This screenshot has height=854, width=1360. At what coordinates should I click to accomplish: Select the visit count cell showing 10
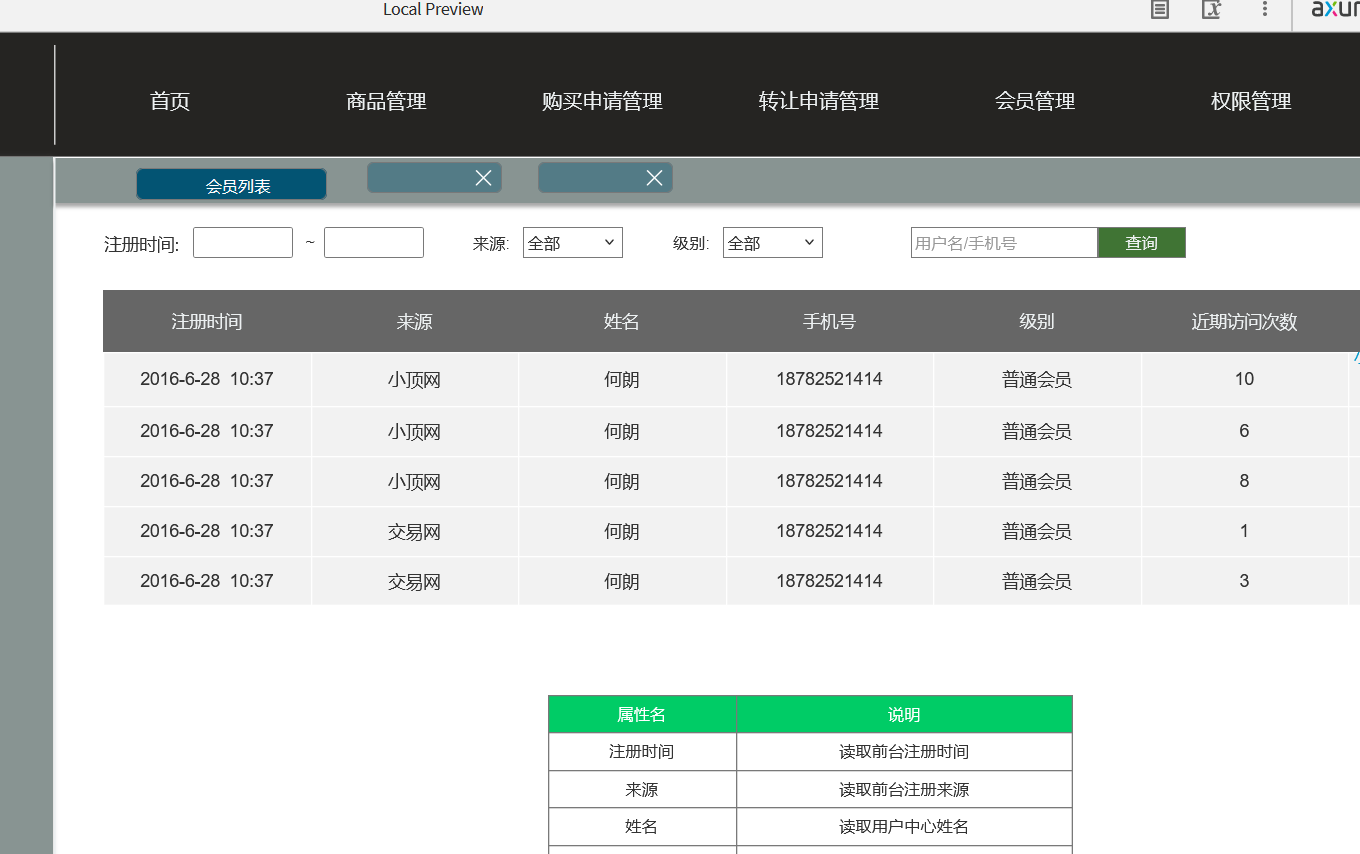click(x=1244, y=379)
